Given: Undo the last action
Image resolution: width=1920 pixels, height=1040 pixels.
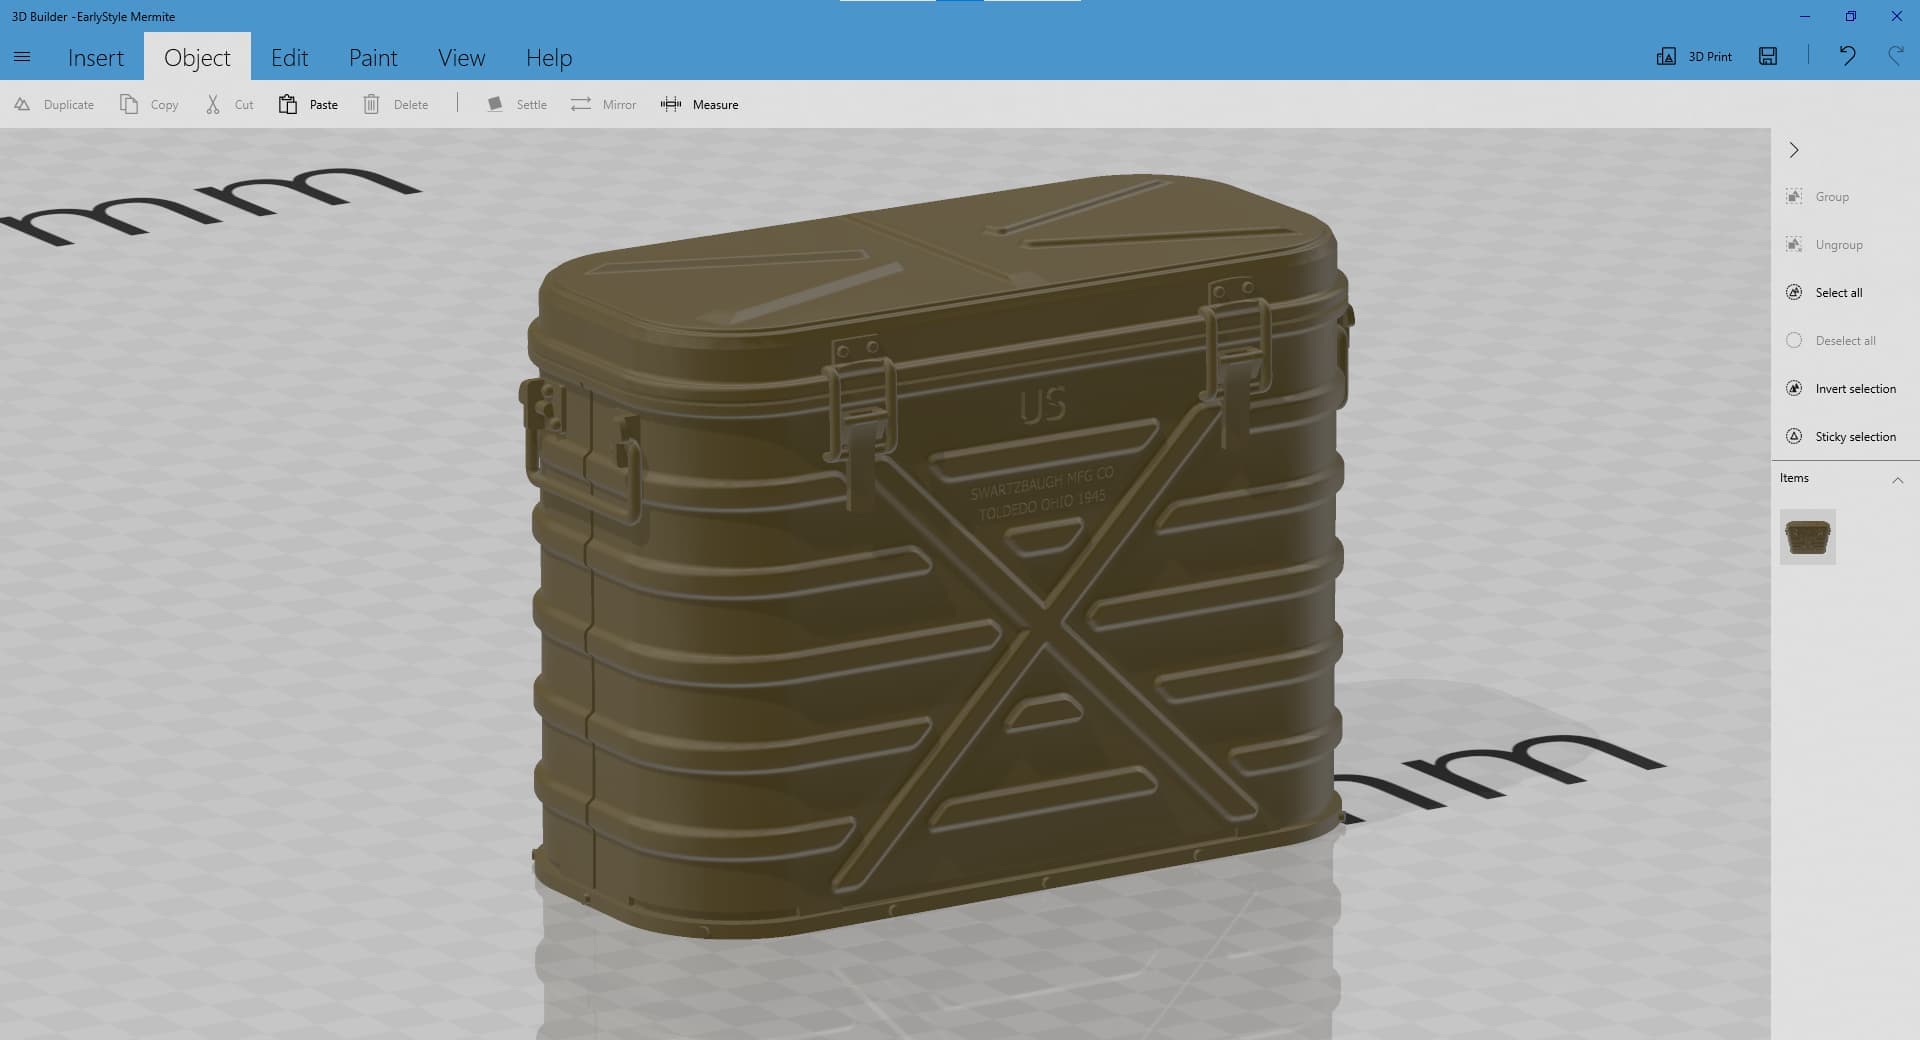Looking at the screenshot, I should [x=1847, y=56].
